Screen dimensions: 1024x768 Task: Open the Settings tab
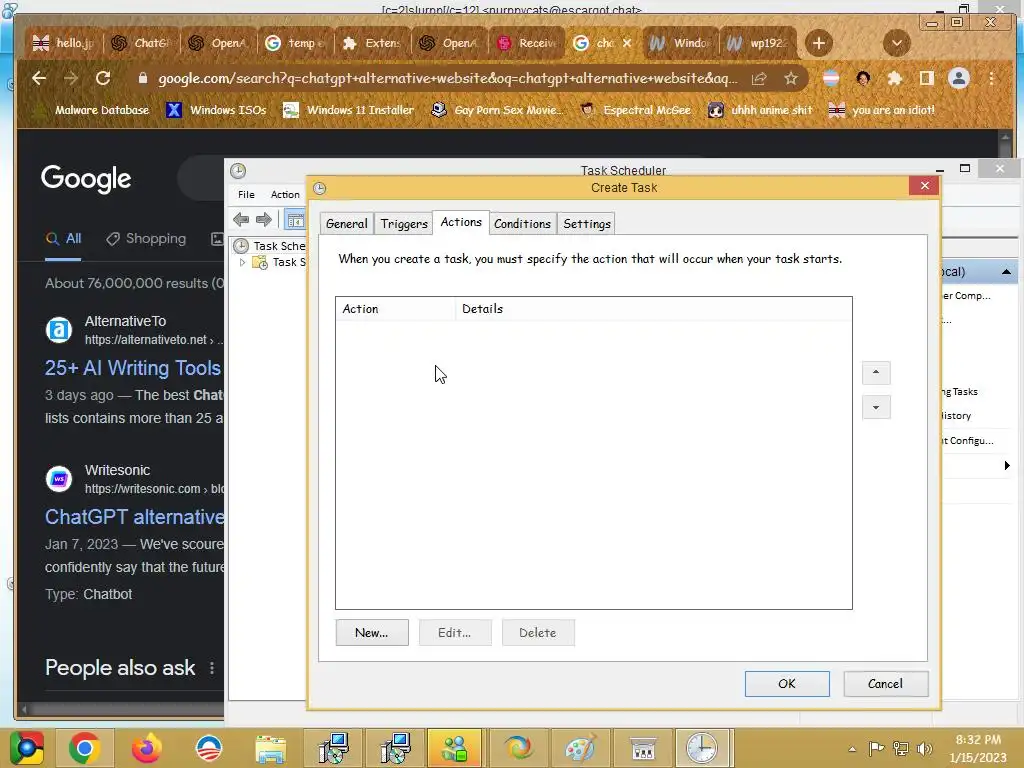(586, 224)
